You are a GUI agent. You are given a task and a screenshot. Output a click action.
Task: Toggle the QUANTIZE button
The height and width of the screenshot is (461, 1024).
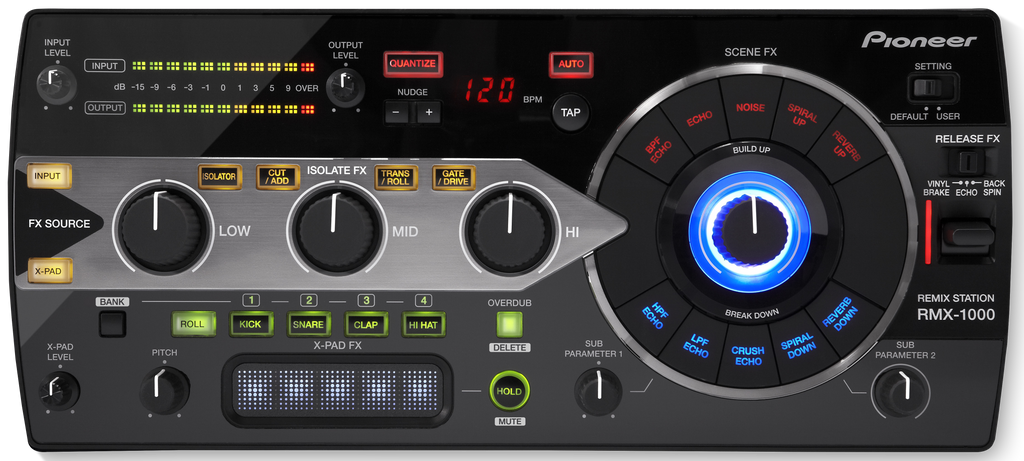click(x=413, y=64)
